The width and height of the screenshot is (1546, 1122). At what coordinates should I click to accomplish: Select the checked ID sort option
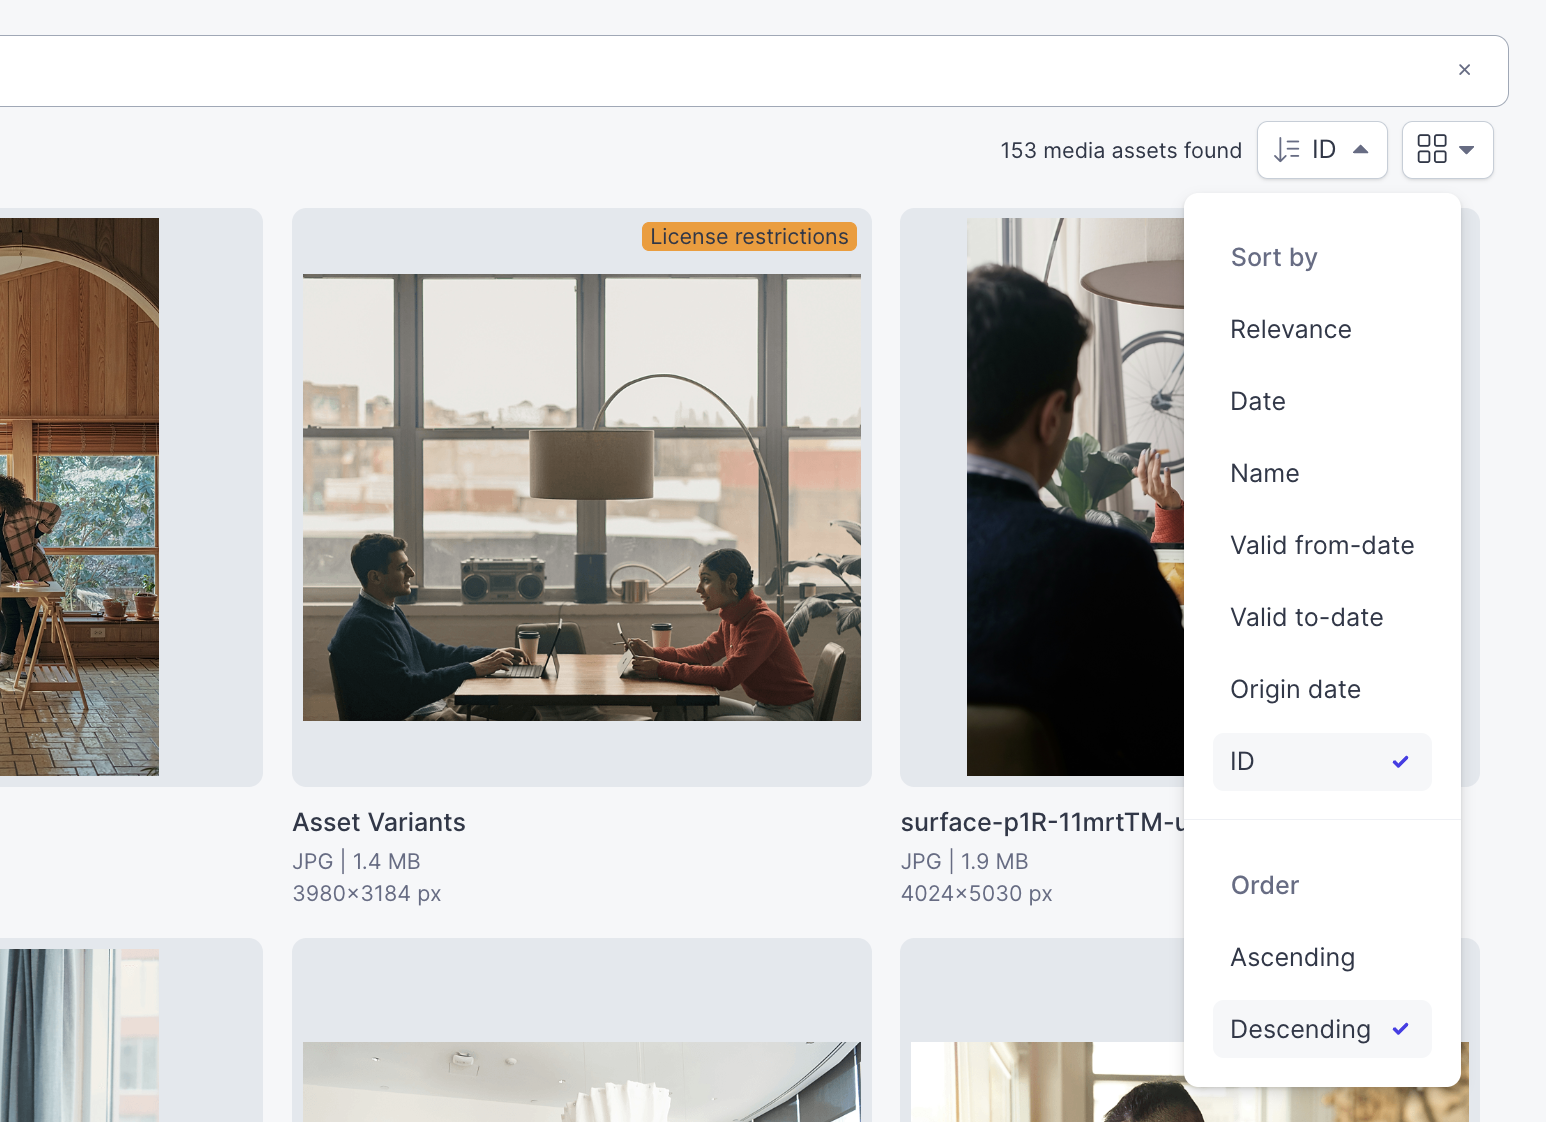point(1322,762)
